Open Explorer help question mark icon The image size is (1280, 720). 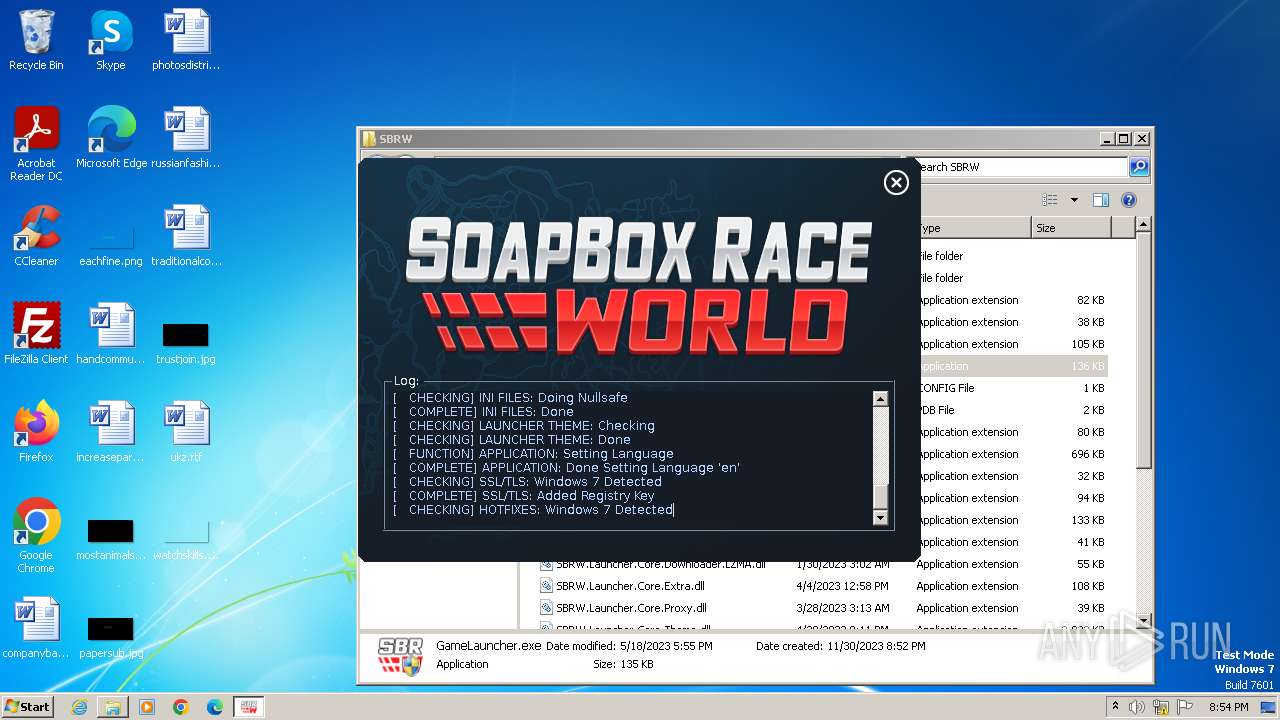click(1129, 200)
